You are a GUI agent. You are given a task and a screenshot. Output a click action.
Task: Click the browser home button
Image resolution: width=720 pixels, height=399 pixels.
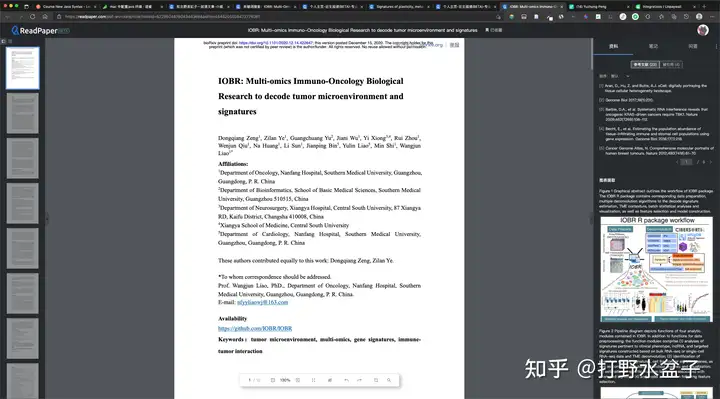pyautogui.click(x=45, y=17)
